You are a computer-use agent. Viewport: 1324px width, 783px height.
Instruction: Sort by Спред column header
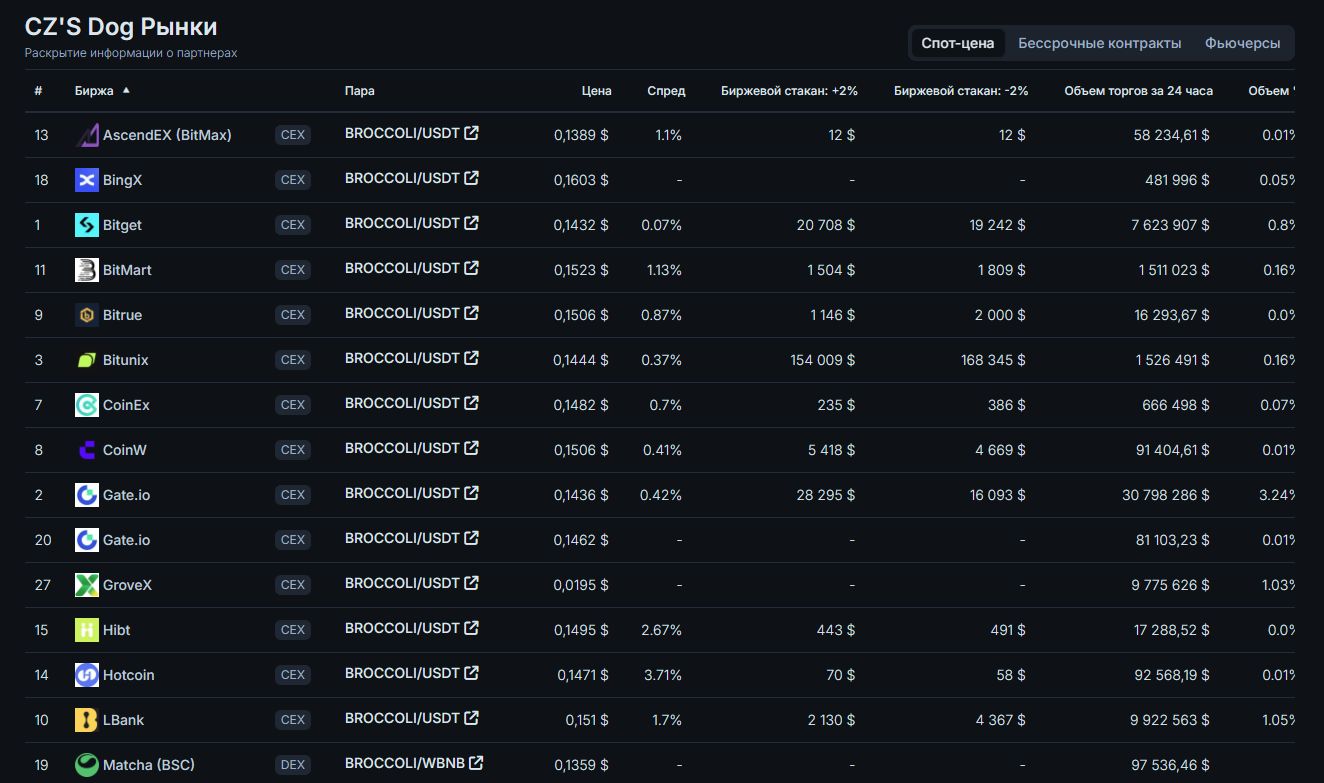click(x=666, y=91)
